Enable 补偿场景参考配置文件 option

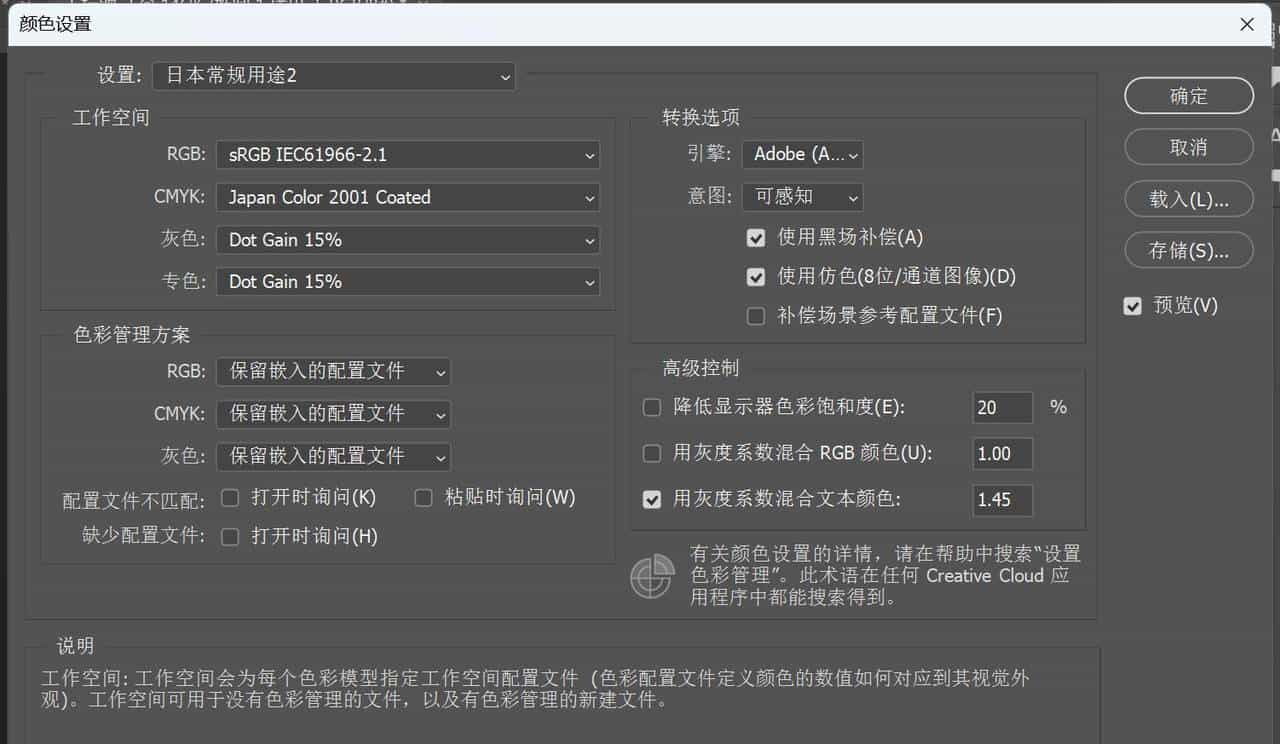pyautogui.click(x=756, y=315)
